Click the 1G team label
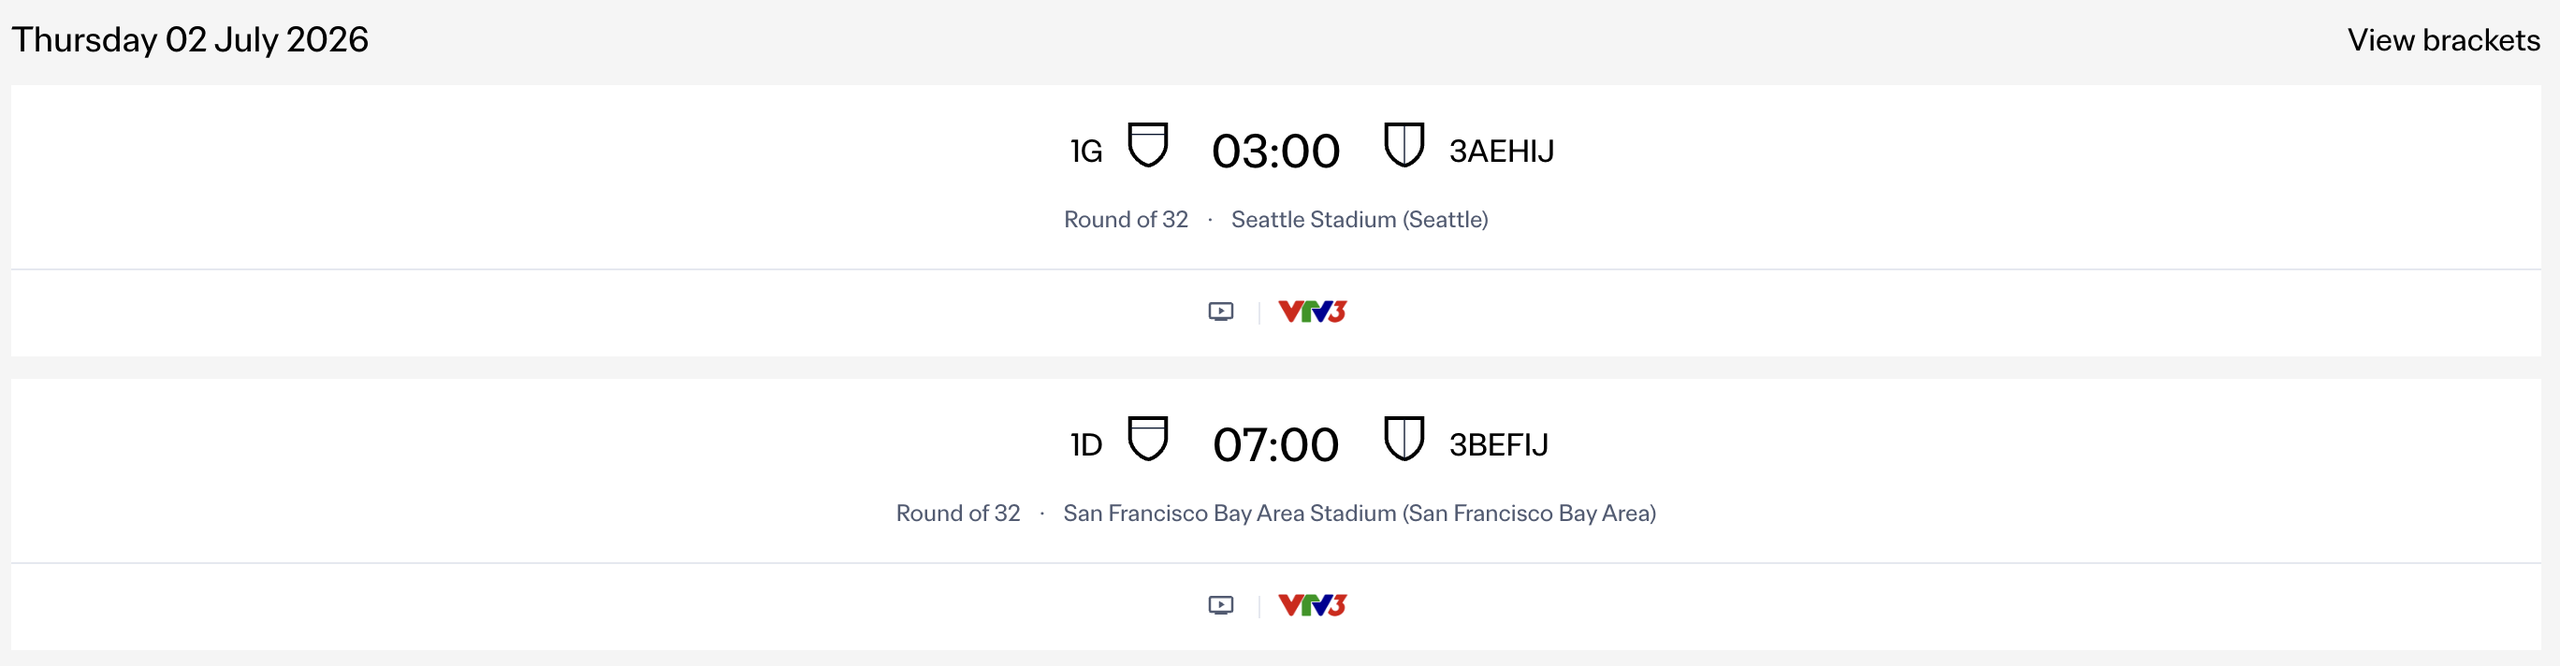Viewport: 2560px width, 666px height. coord(1086,152)
